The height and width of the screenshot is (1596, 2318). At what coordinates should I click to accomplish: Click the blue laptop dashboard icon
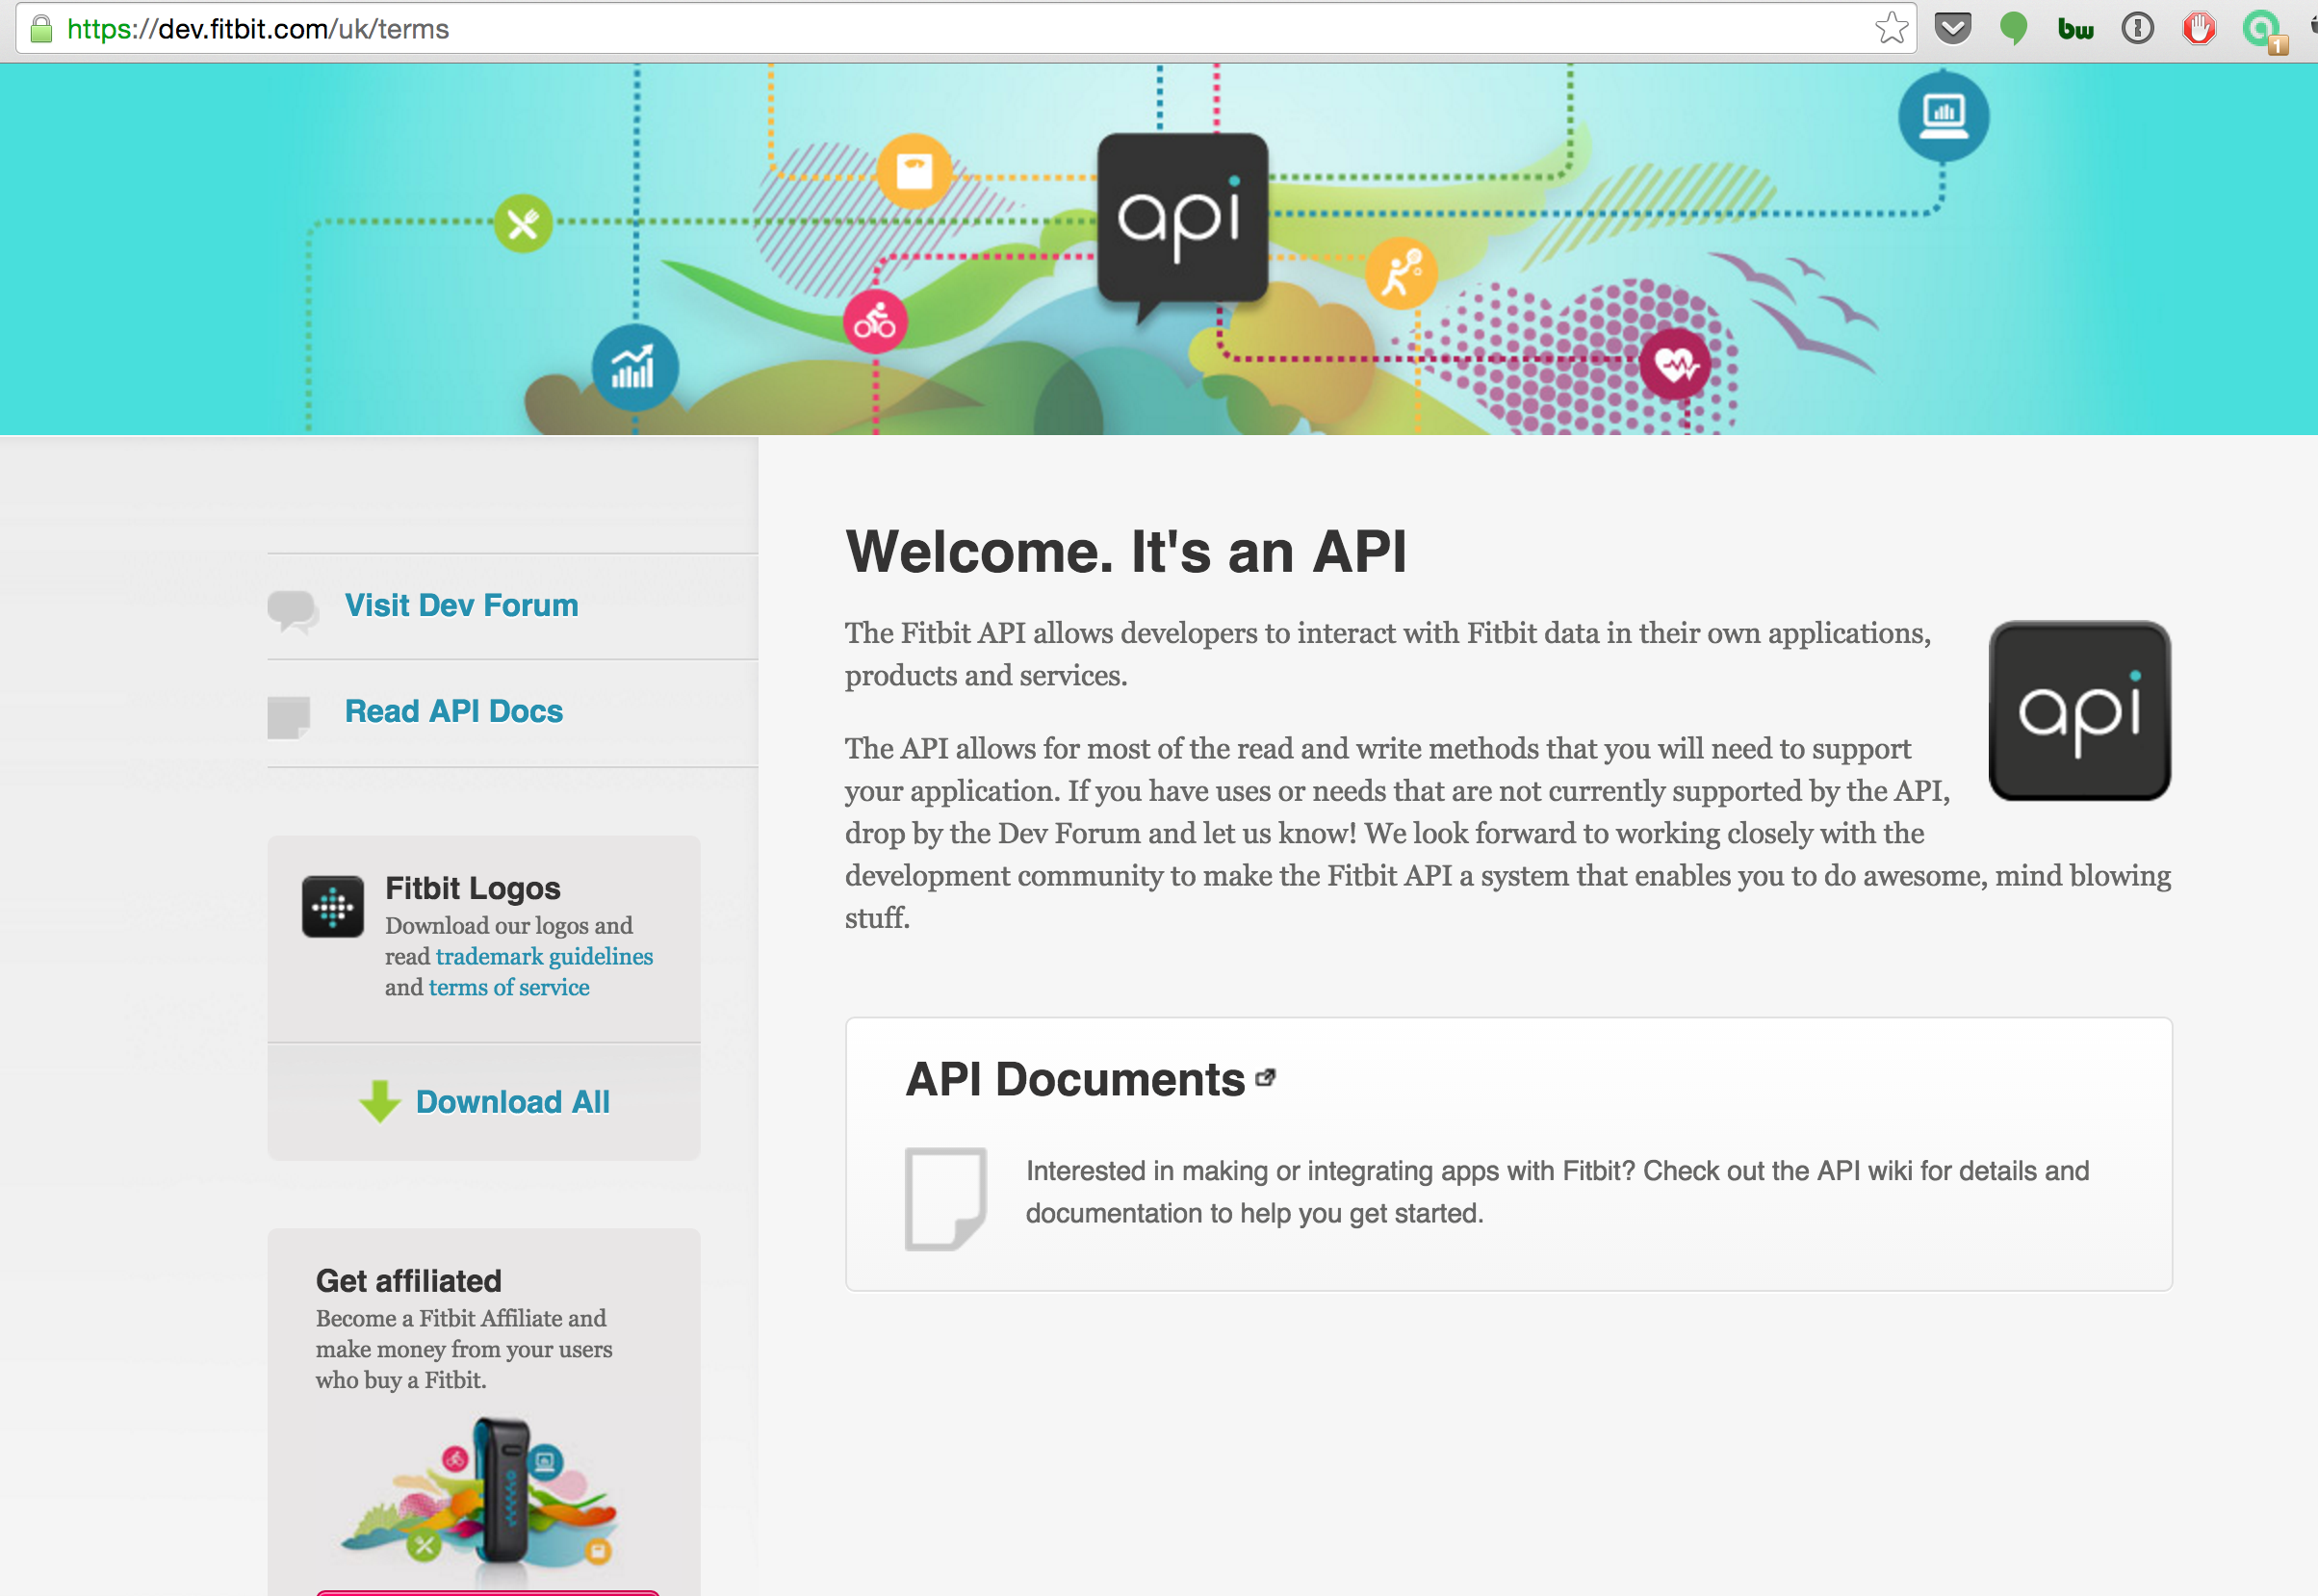tap(1943, 116)
